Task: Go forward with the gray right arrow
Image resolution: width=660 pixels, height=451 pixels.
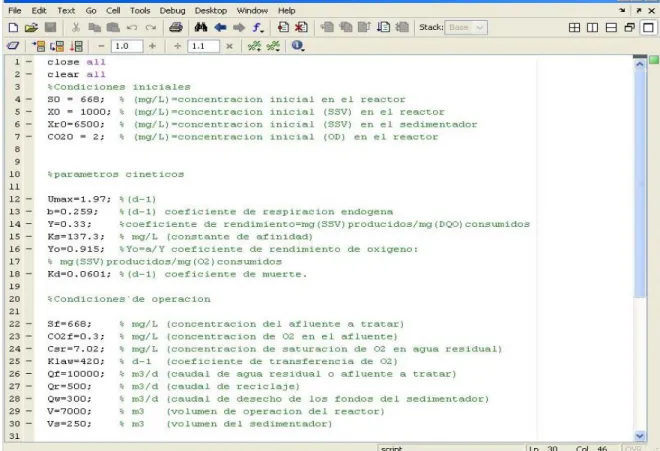Action: 239,28
